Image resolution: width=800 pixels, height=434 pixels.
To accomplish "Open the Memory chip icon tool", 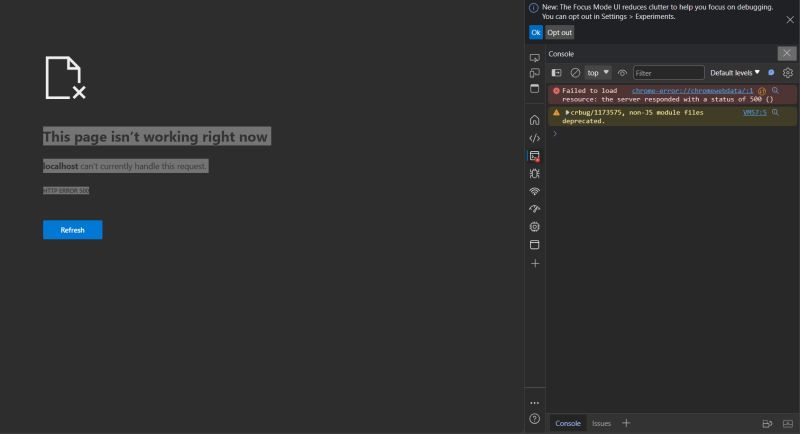I will pos(534,226).
